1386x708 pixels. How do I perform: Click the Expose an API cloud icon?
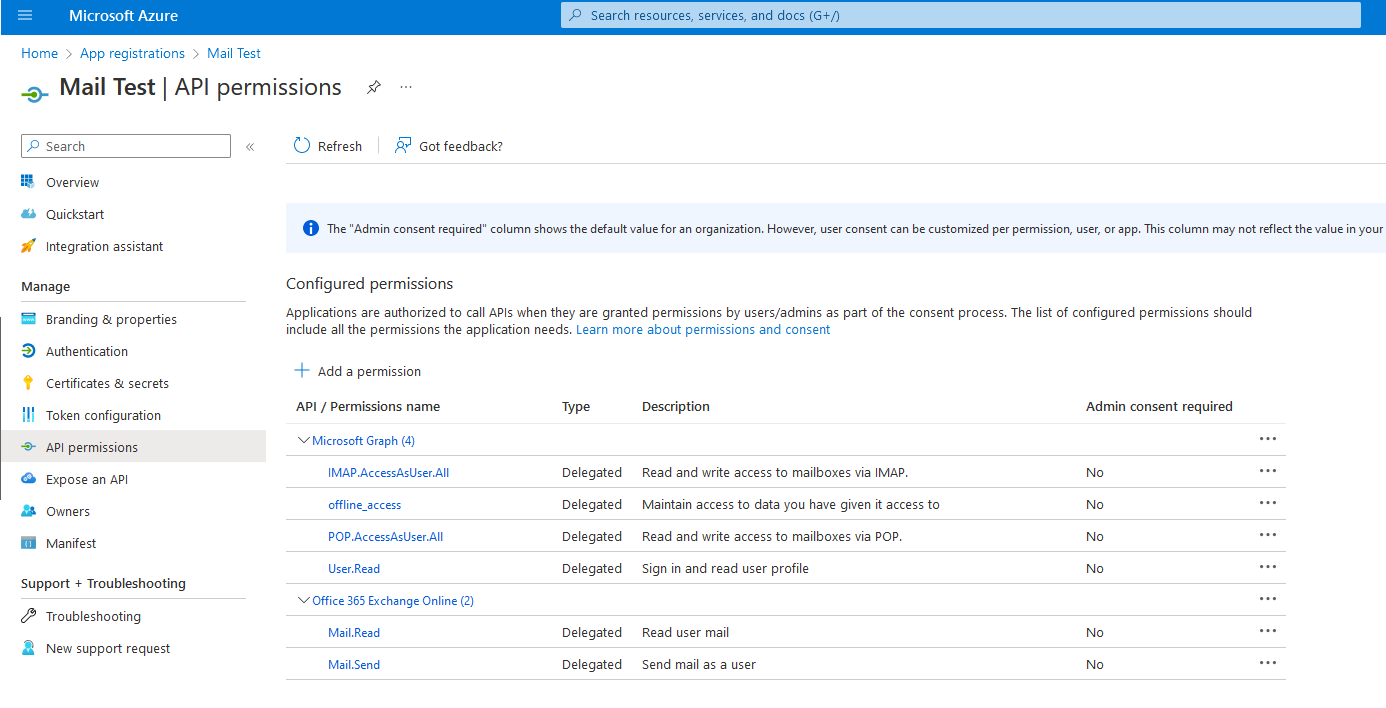tap(28, 479)
